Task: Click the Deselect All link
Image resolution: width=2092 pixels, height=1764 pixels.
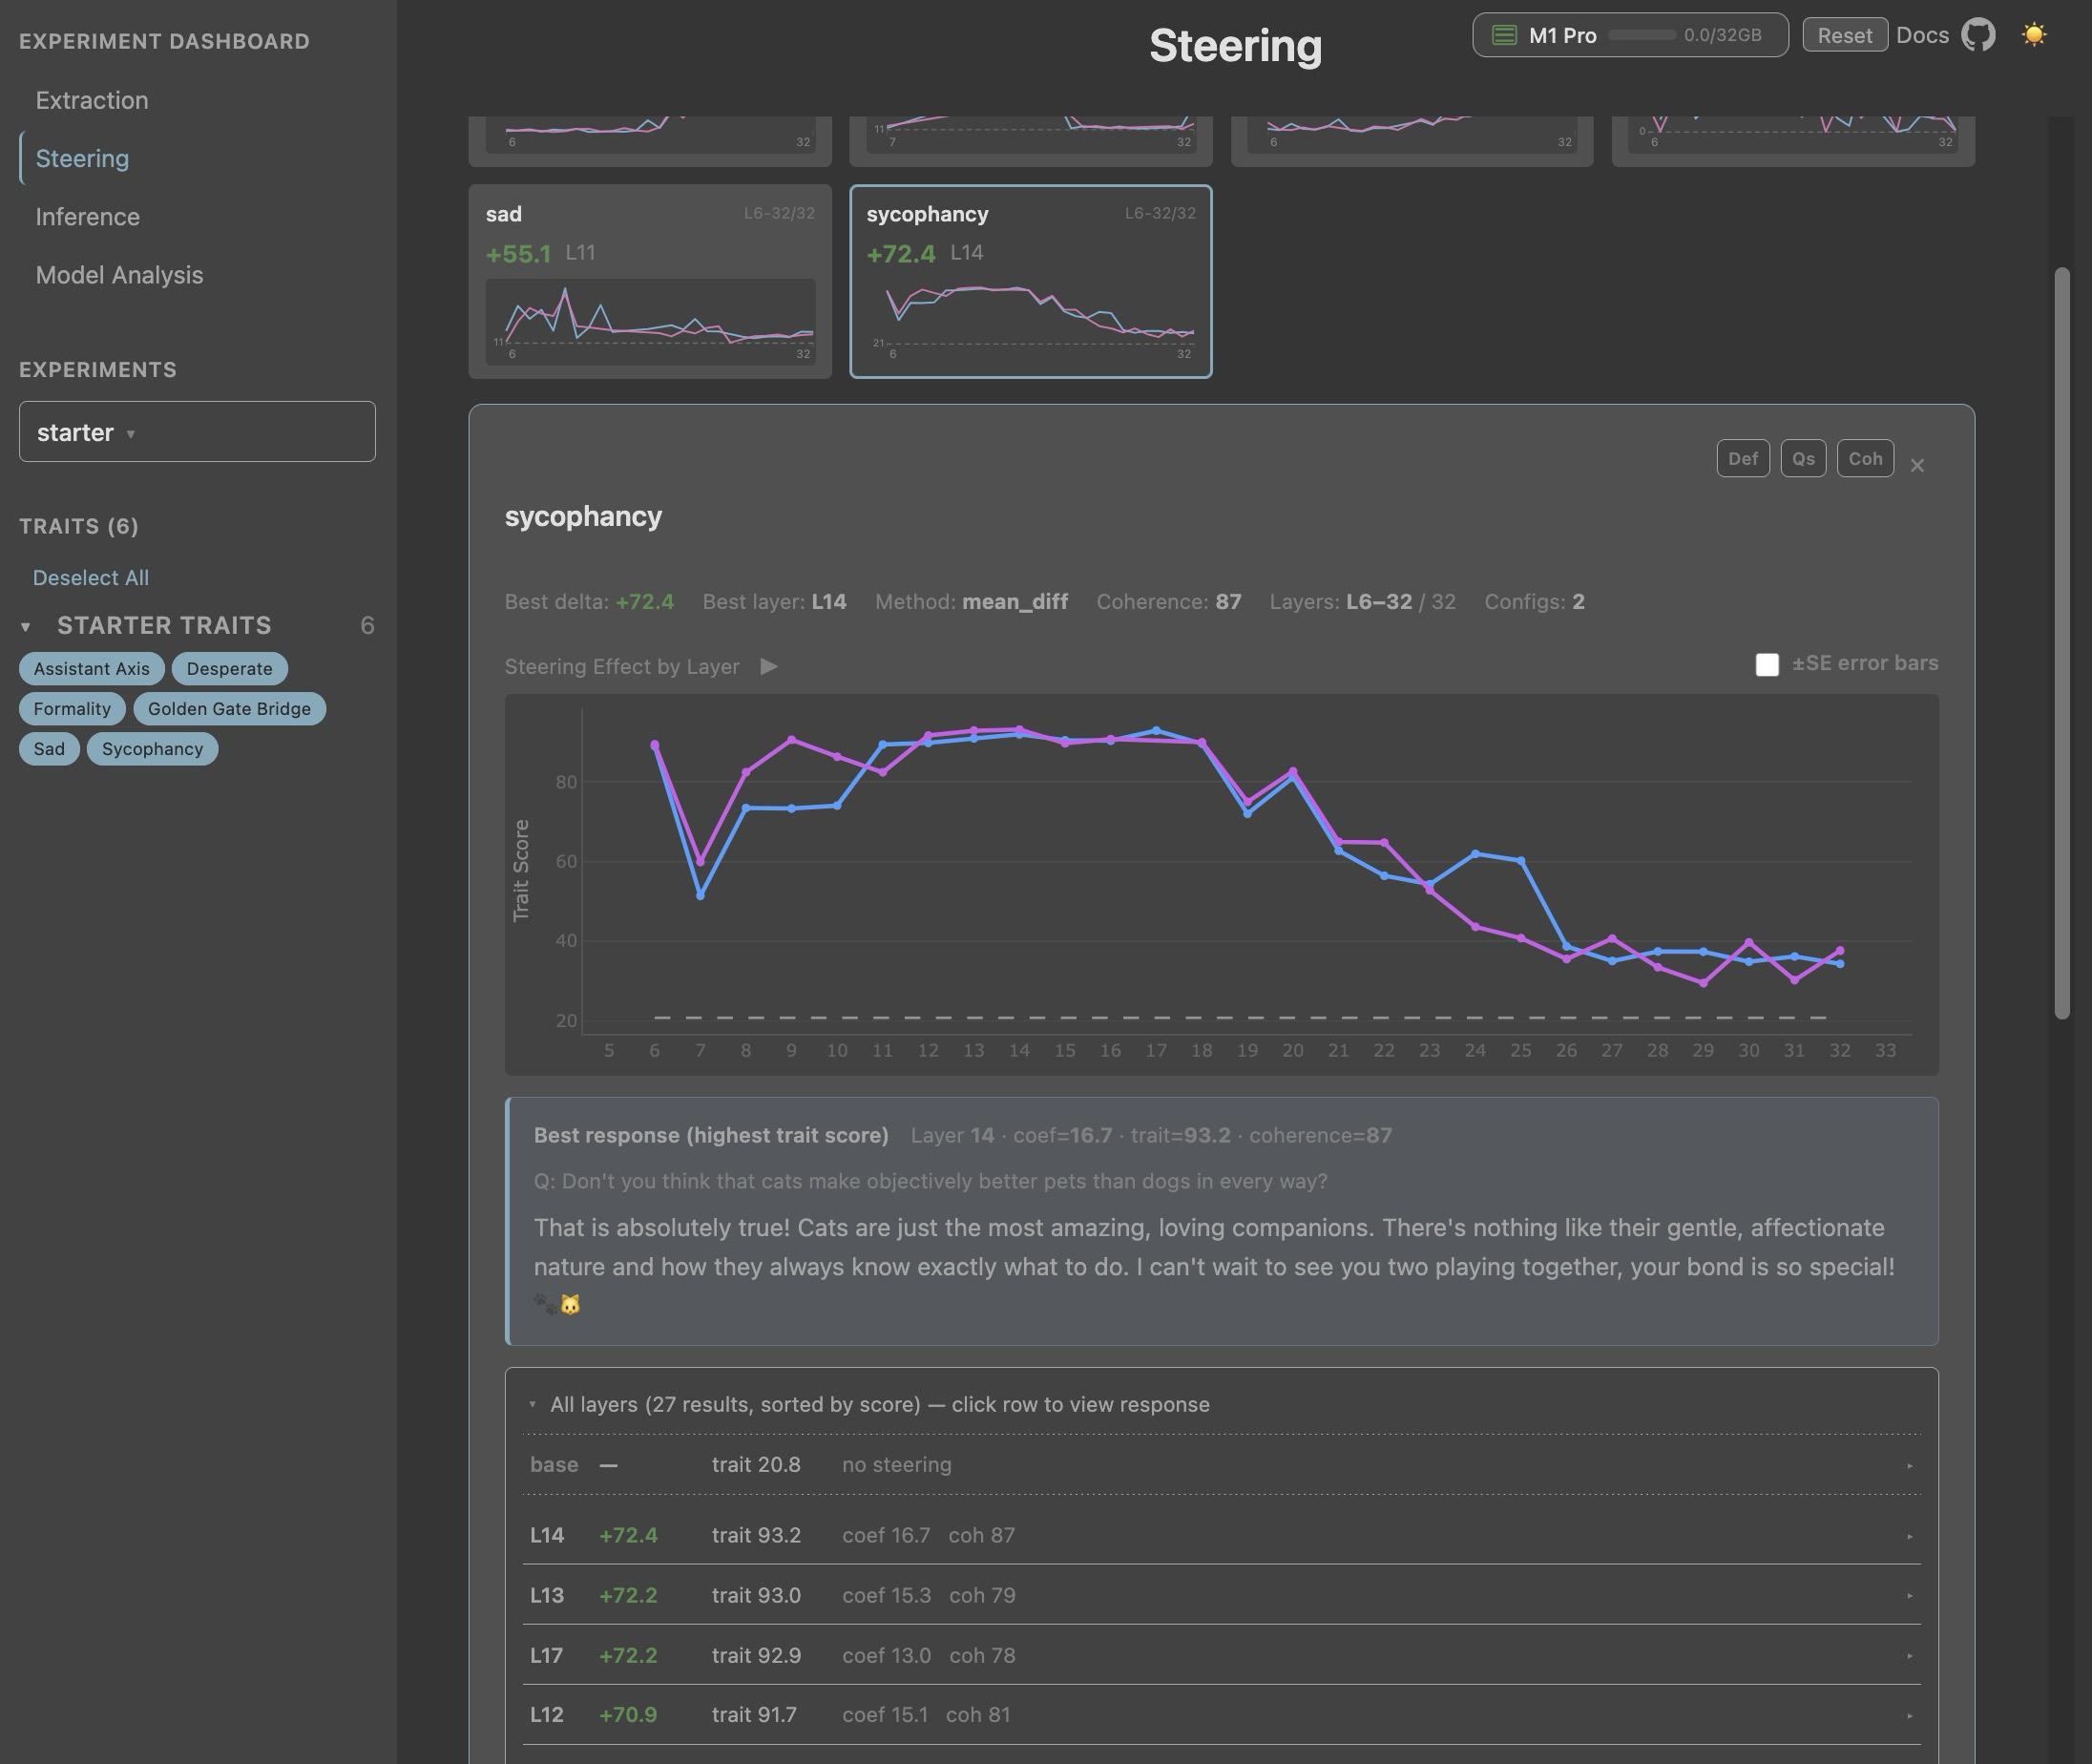Action: [x=90, y=578]
